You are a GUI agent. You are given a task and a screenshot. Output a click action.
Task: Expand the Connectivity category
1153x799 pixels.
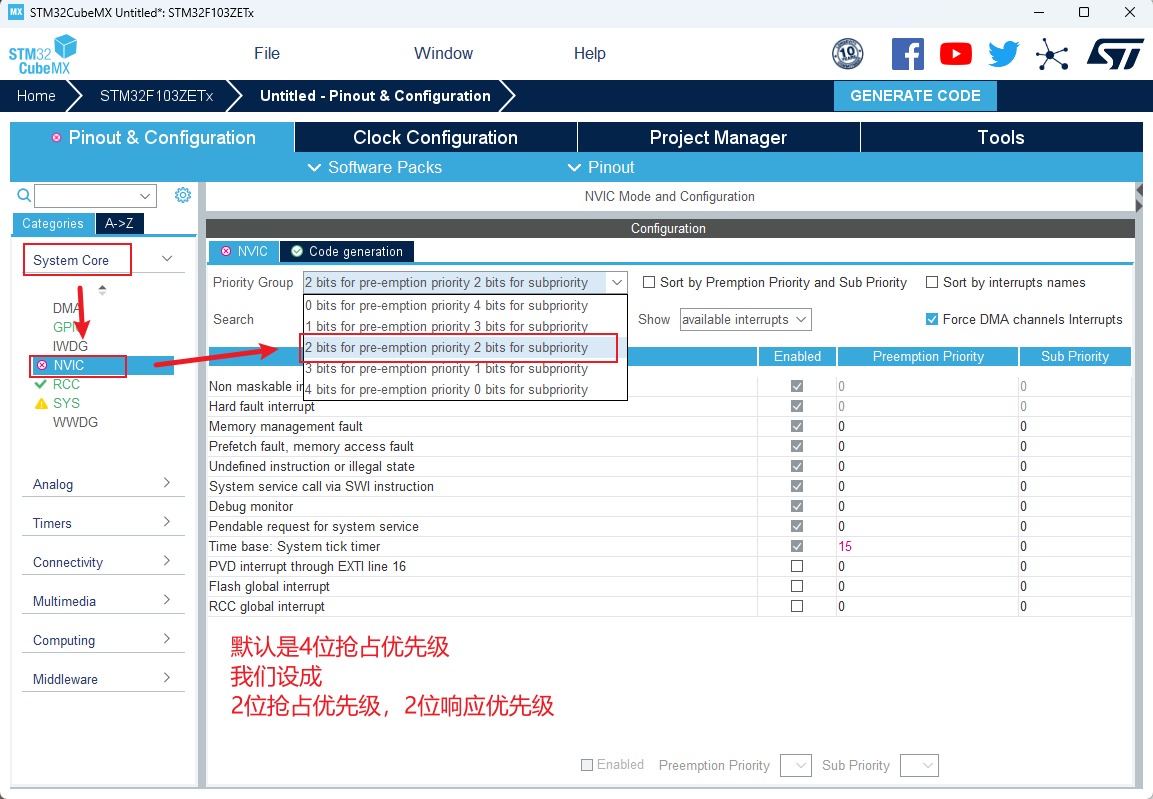pos(167,560)
